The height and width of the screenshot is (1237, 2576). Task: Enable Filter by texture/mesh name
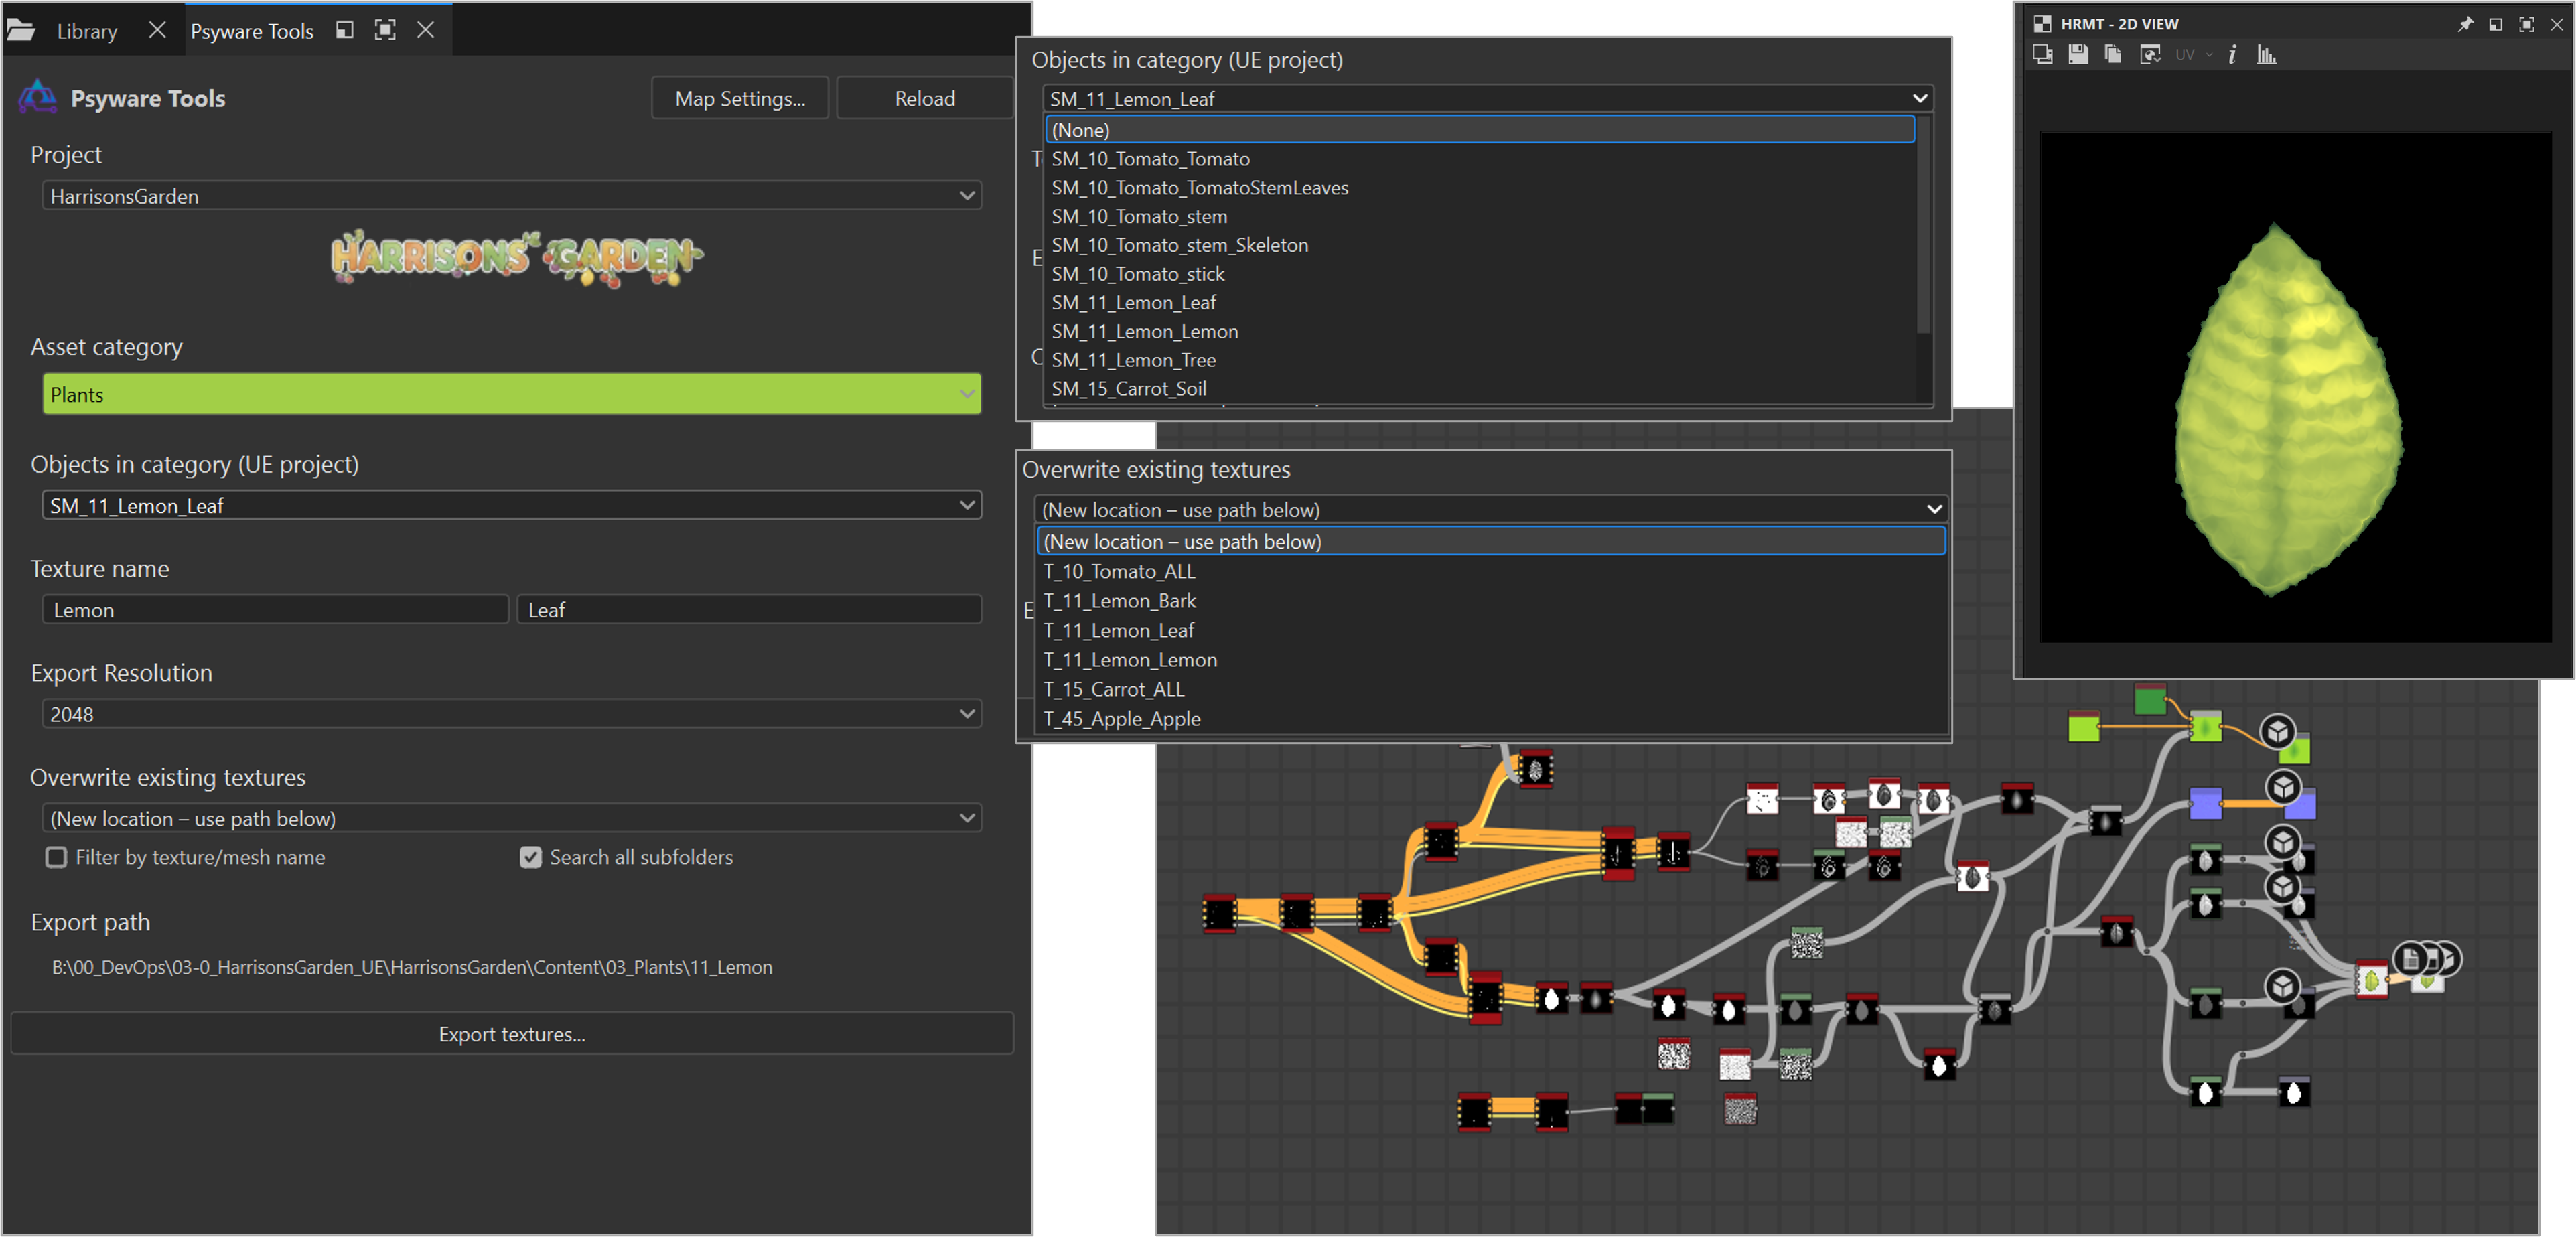click(x=57, y=857)
